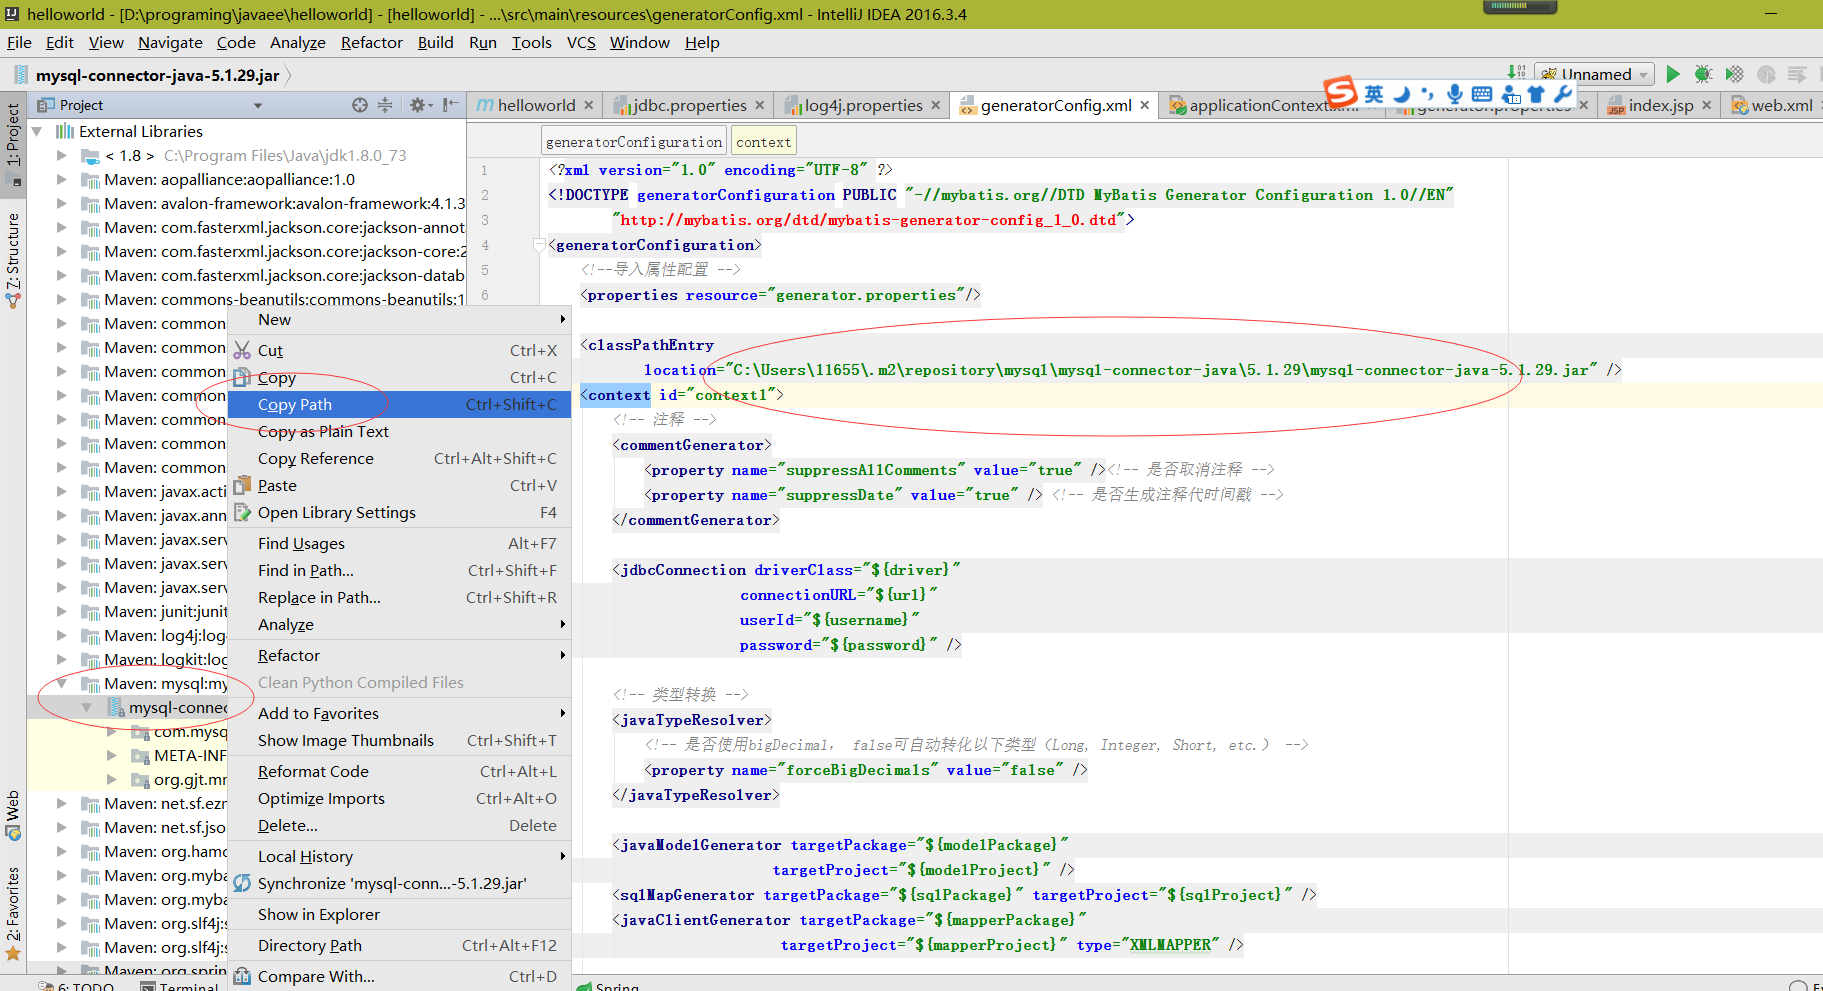
Task: Choose Delete... from context menu
Action: pyautogui.click(x=400, y=825)
